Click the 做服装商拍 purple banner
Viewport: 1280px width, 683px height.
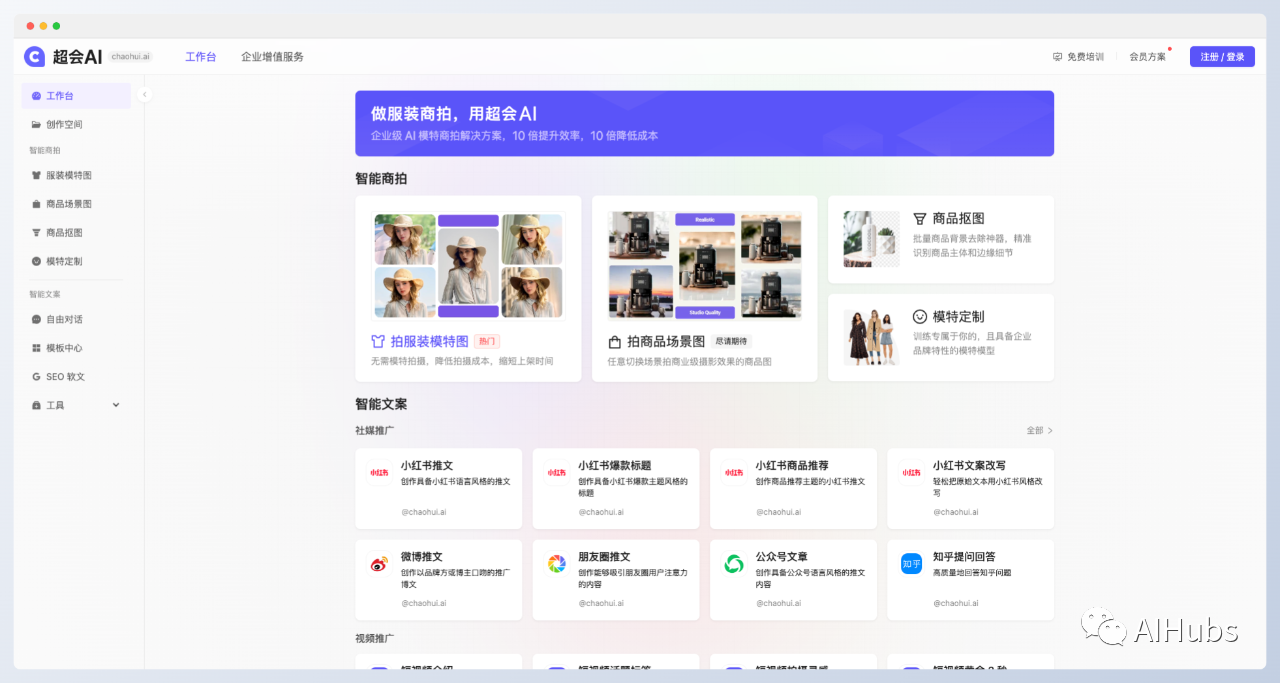(704, 123)
